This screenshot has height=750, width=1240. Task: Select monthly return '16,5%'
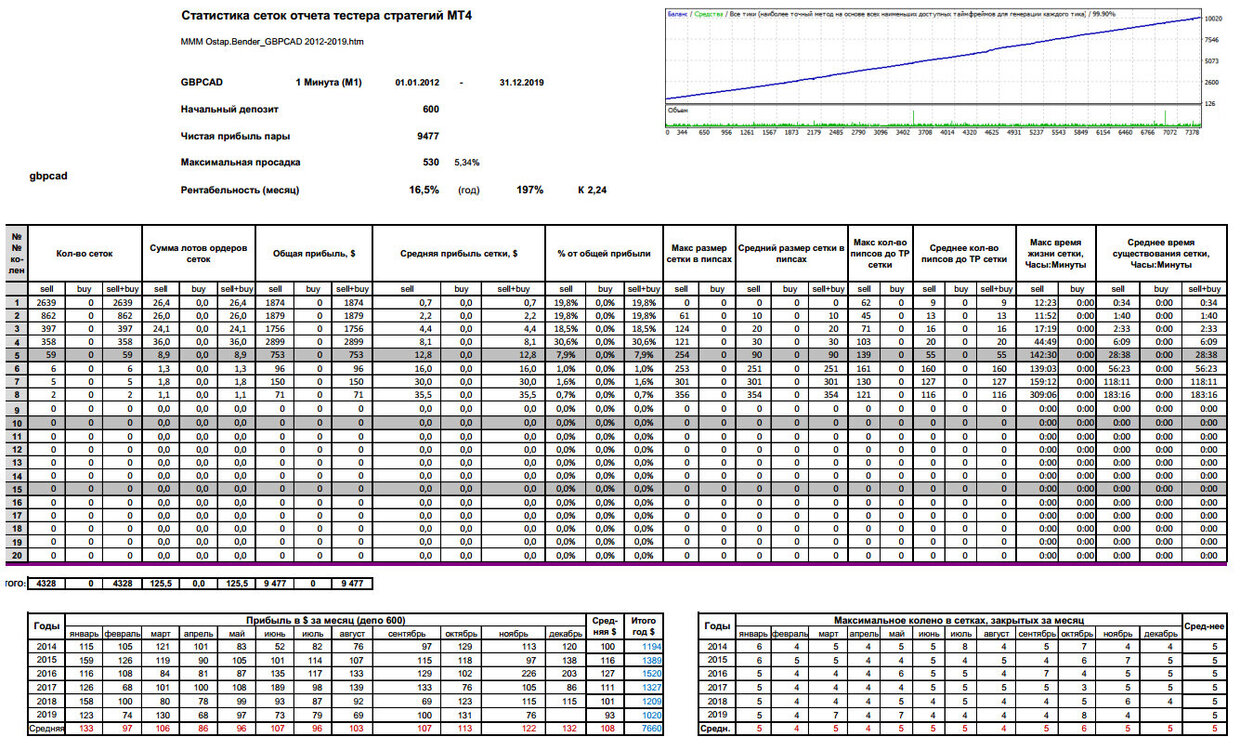coord(425,190)
